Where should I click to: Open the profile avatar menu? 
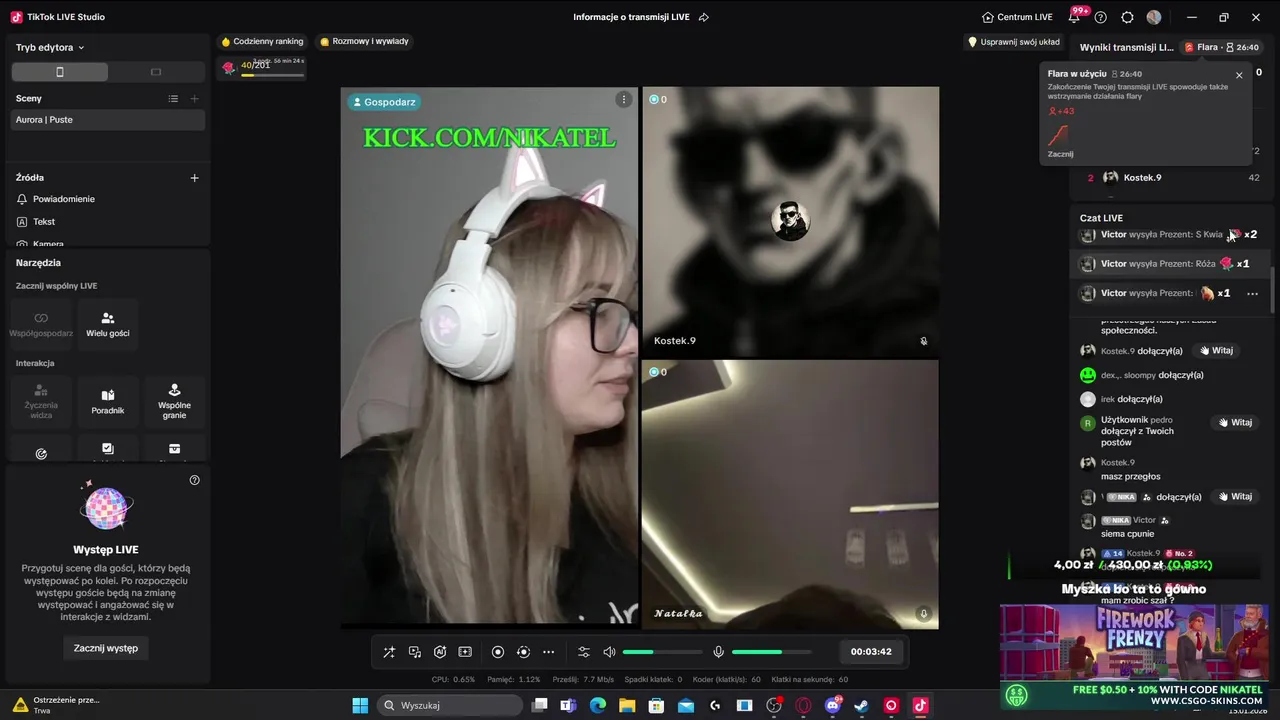click(x=1154, y=17)
